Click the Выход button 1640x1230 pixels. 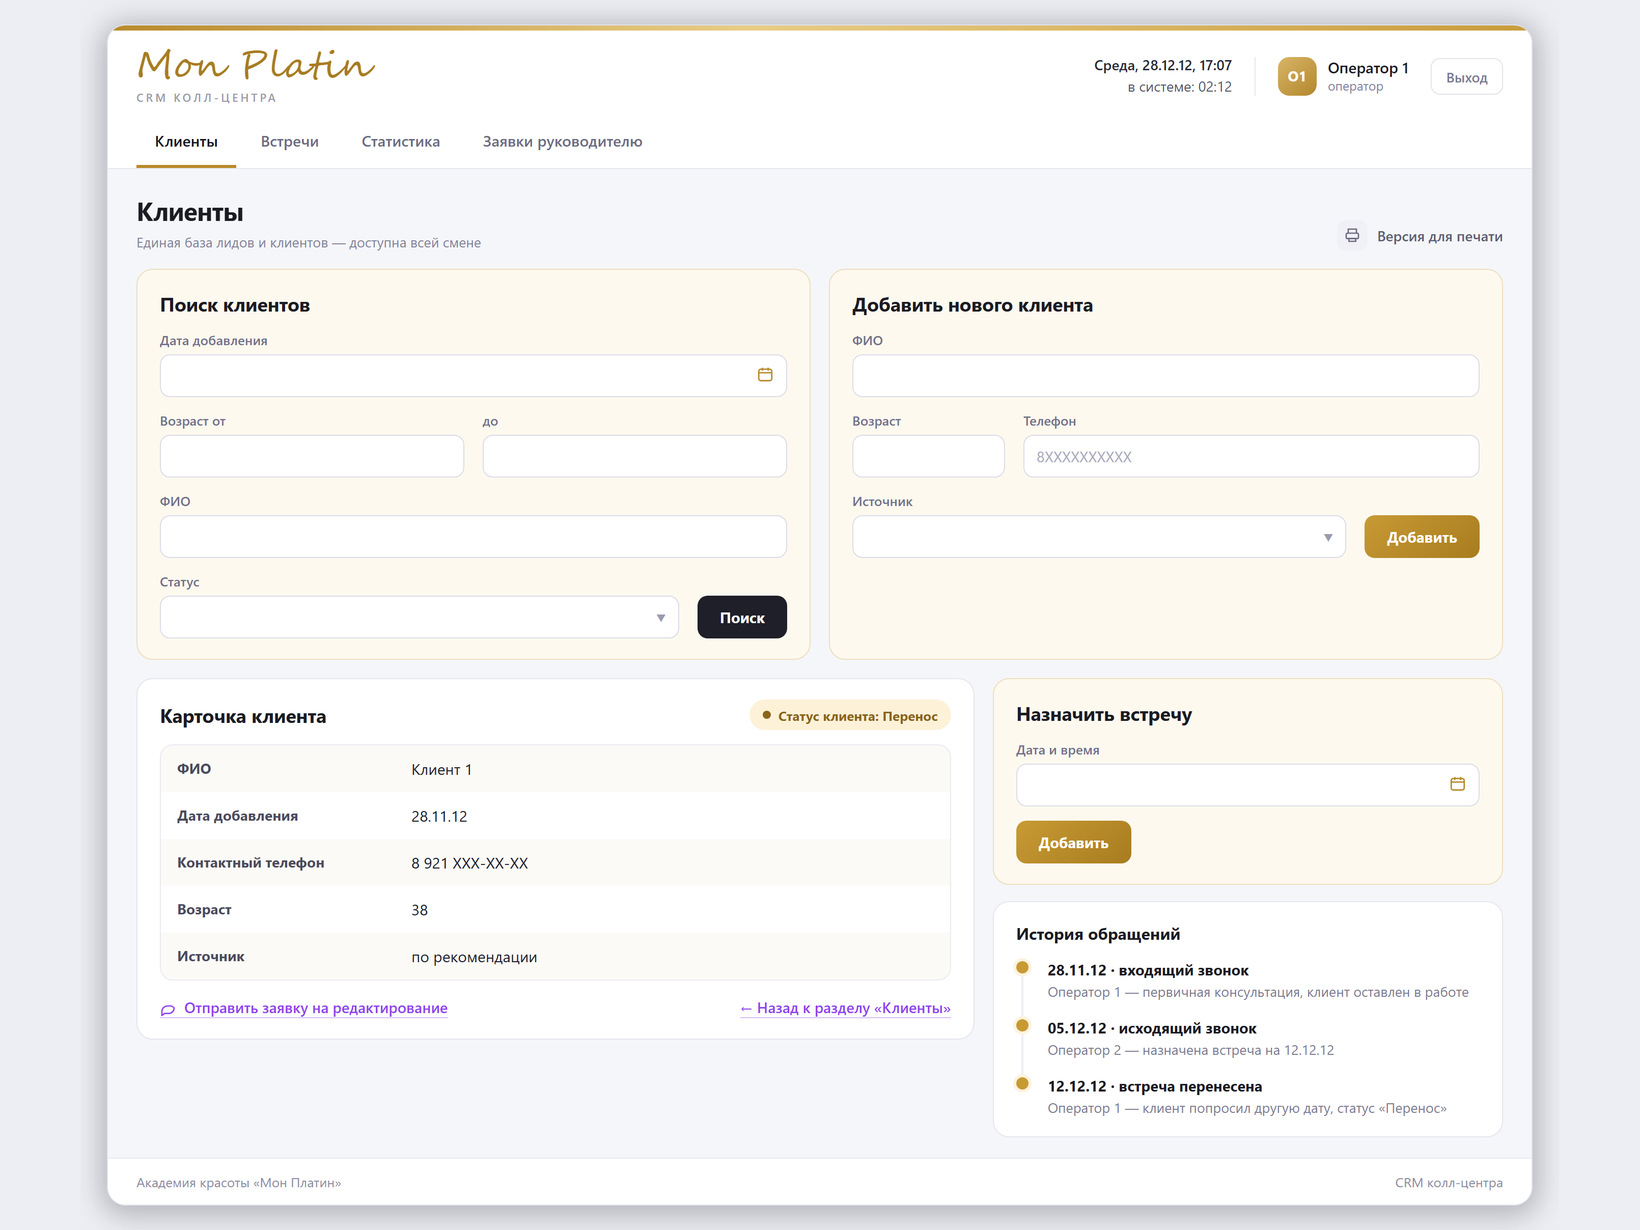(1466, 77)
